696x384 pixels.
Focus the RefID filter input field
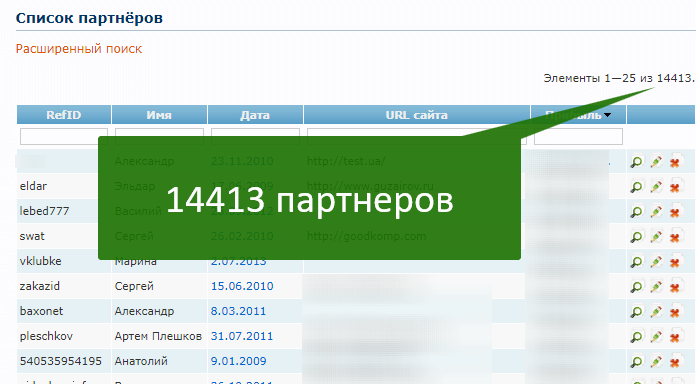tap(64, 137)
